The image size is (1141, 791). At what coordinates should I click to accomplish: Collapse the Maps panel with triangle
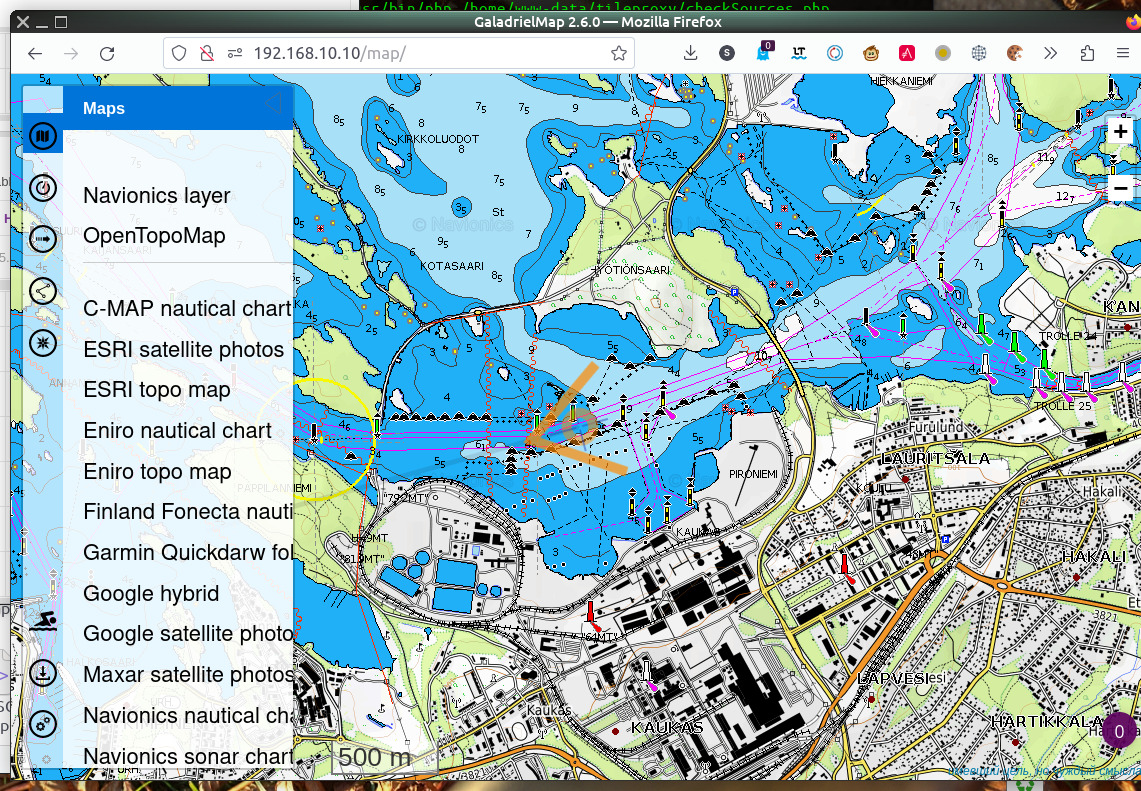point(274,104)
